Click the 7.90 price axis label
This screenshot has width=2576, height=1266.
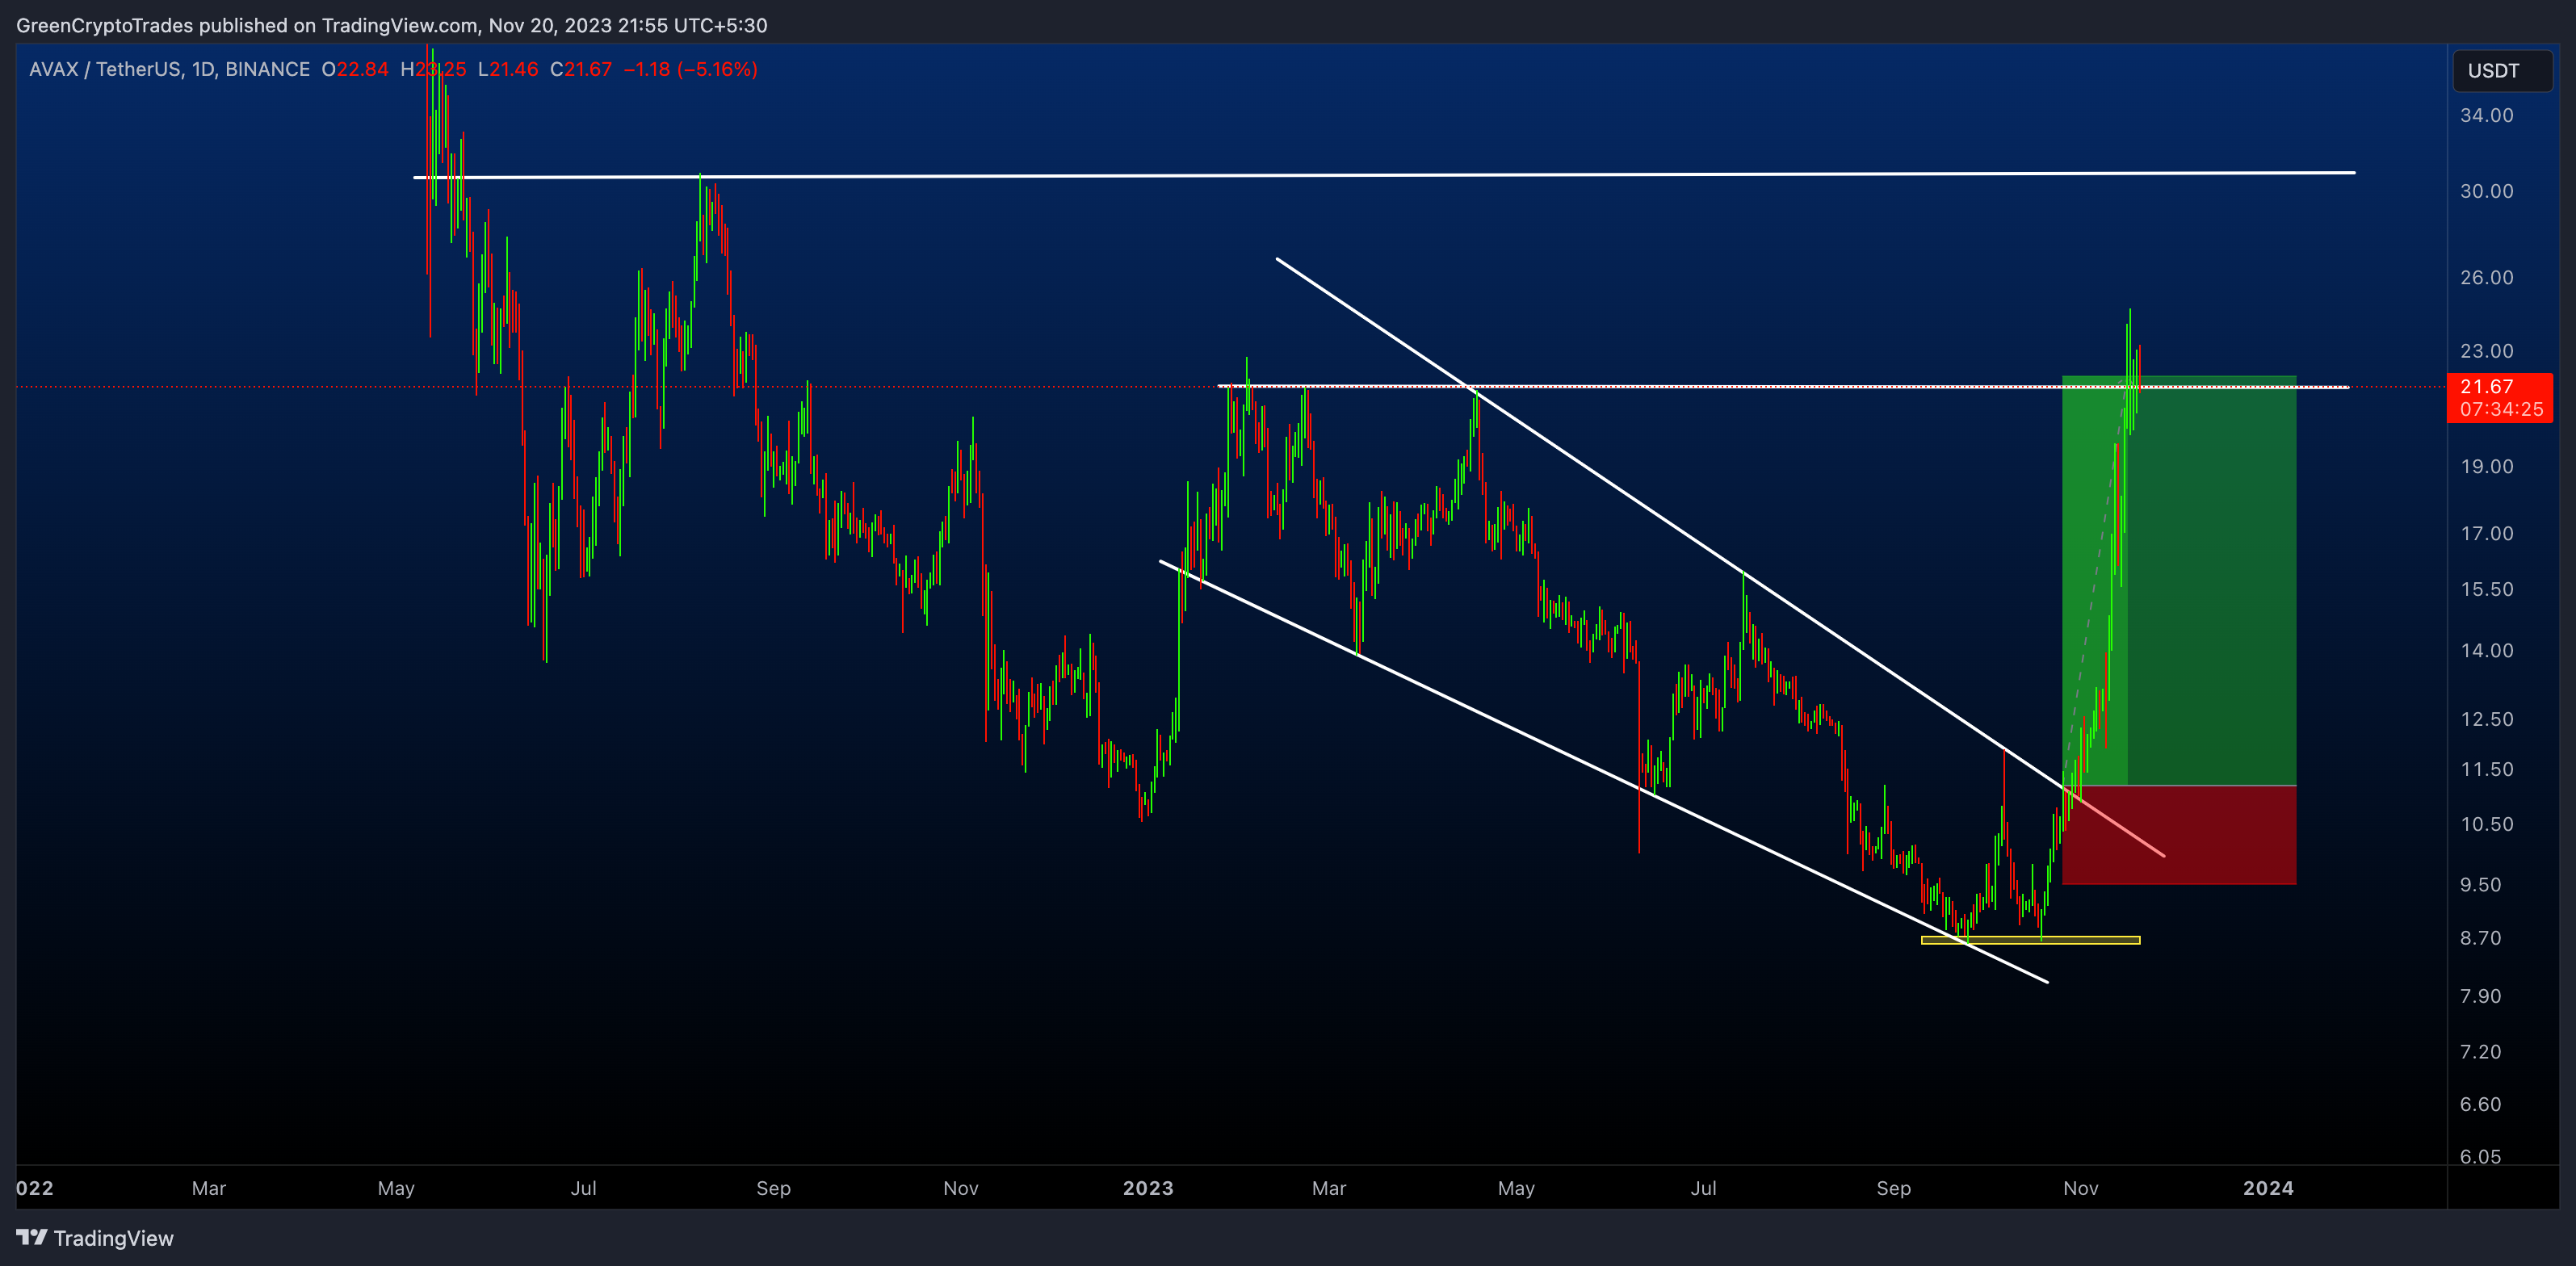pos(2480,996)
